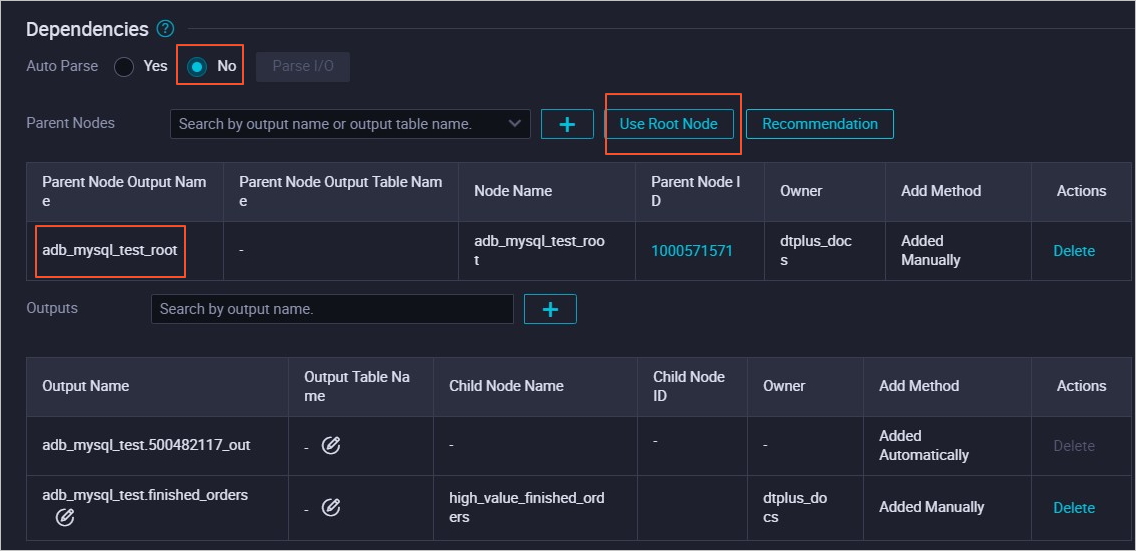Click the high_value_finished_orders child node name
This screenshot has width=1136, height=551.
pyautogui.click(x=527, y=508)
